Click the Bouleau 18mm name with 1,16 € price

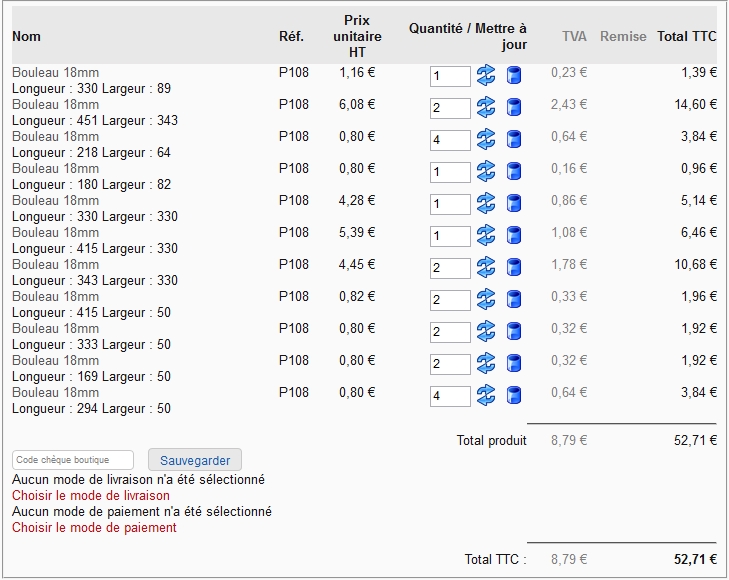click(55, 72)
